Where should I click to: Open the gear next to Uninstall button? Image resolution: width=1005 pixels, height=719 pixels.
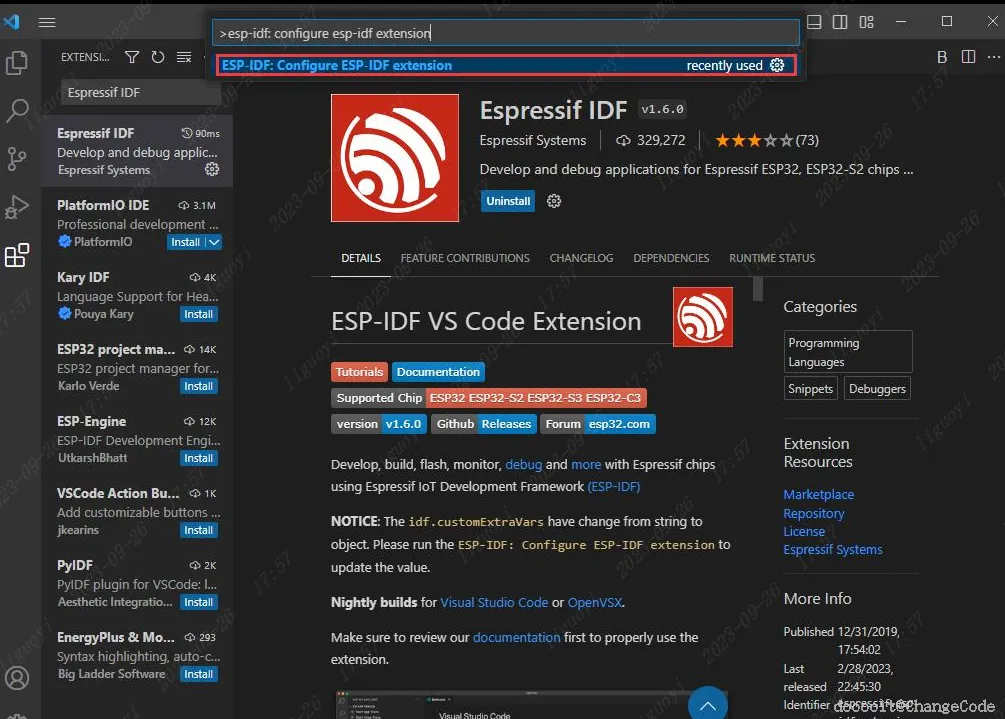pyautogui.click(x=554, y=201)
